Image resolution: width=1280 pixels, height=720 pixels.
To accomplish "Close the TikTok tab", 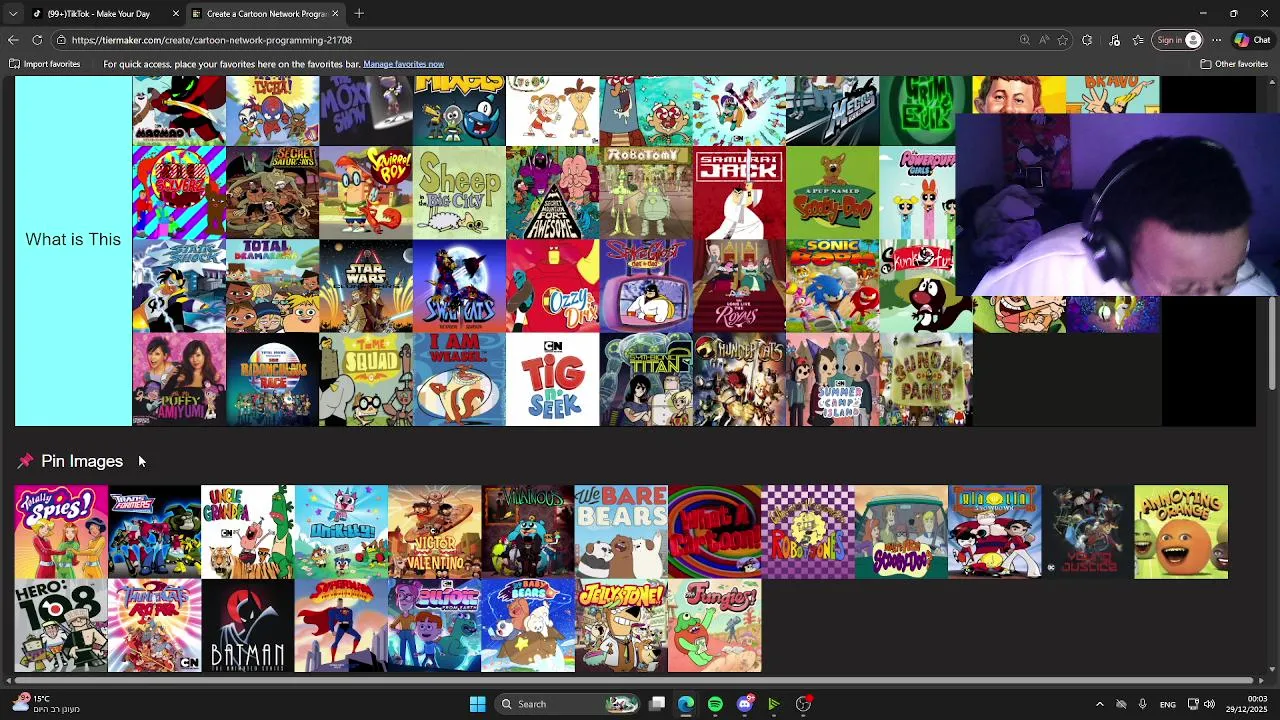I will pyautogui.click(x=176, y=14).
